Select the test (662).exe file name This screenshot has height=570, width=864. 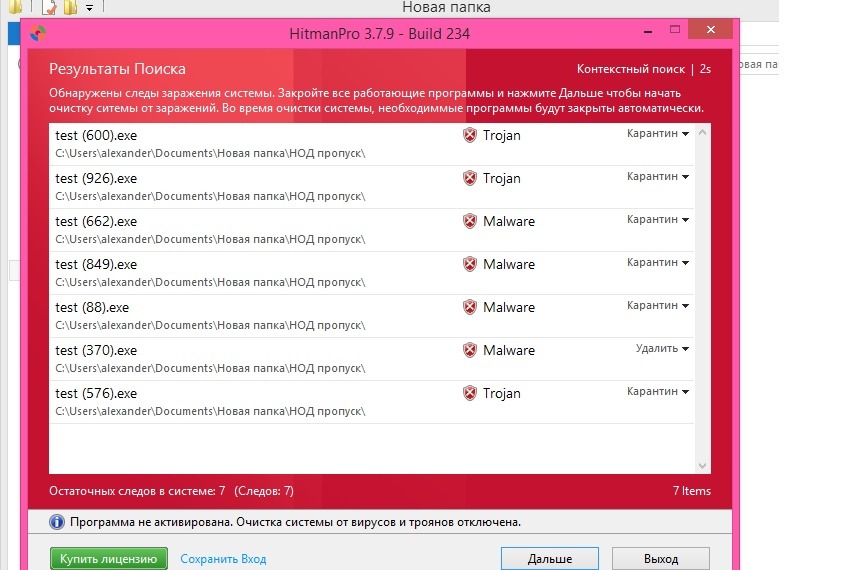click(x=96, y=221)
